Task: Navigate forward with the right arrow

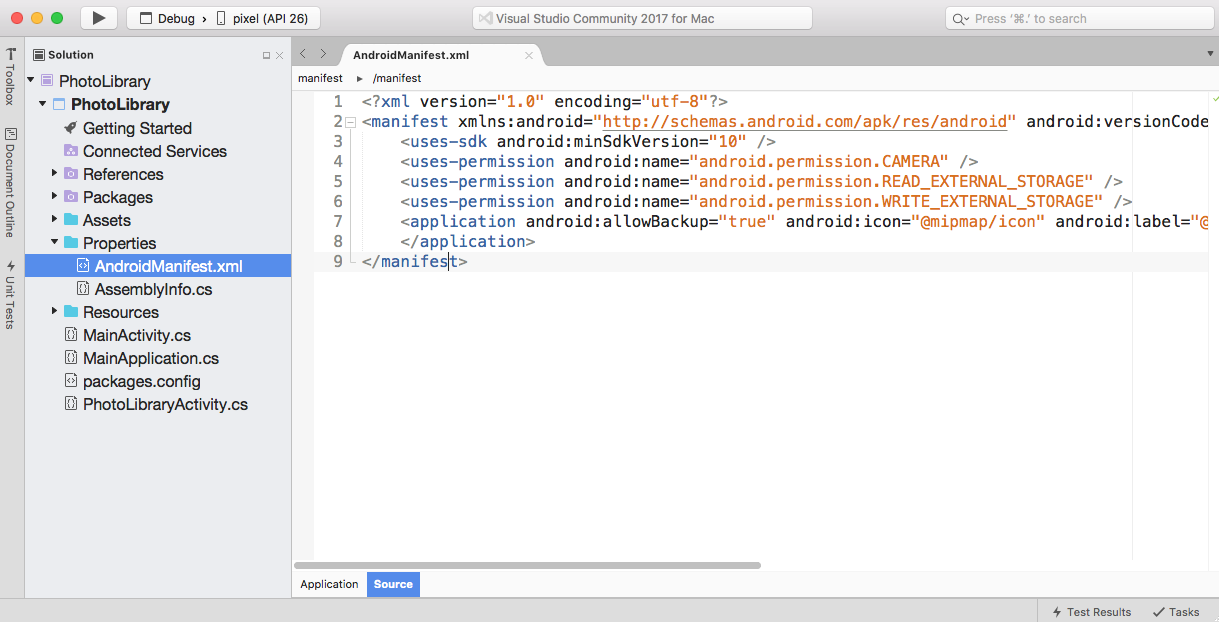Action: [x=323, y=54]
